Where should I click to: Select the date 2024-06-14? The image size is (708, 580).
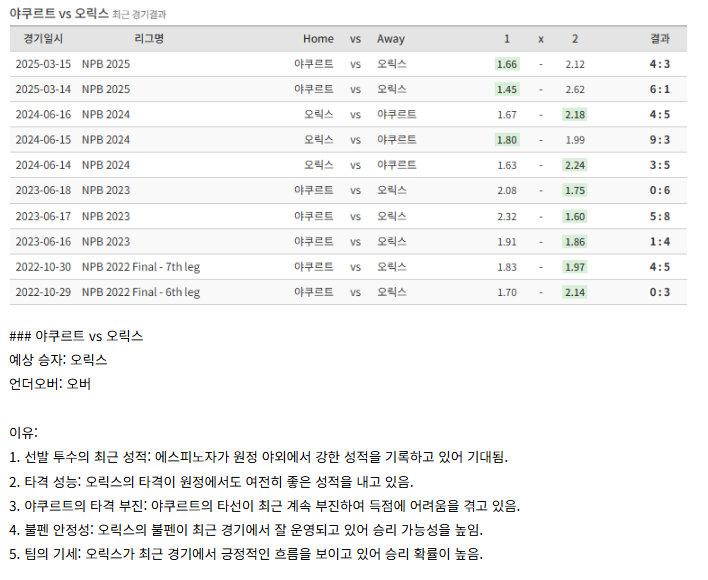[43, 165]
